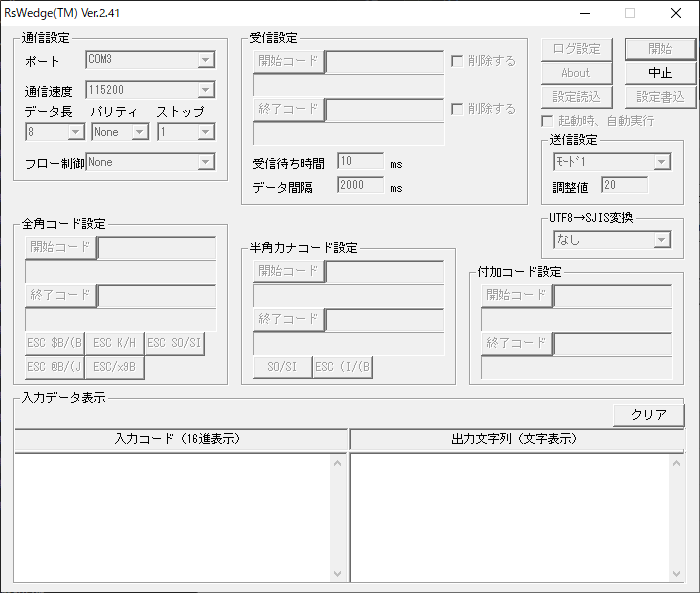The height and width of the screenshot is (593, 700).
Task: Click up arrow of 入力コード scrollbar
Action: tap(338, 463)
